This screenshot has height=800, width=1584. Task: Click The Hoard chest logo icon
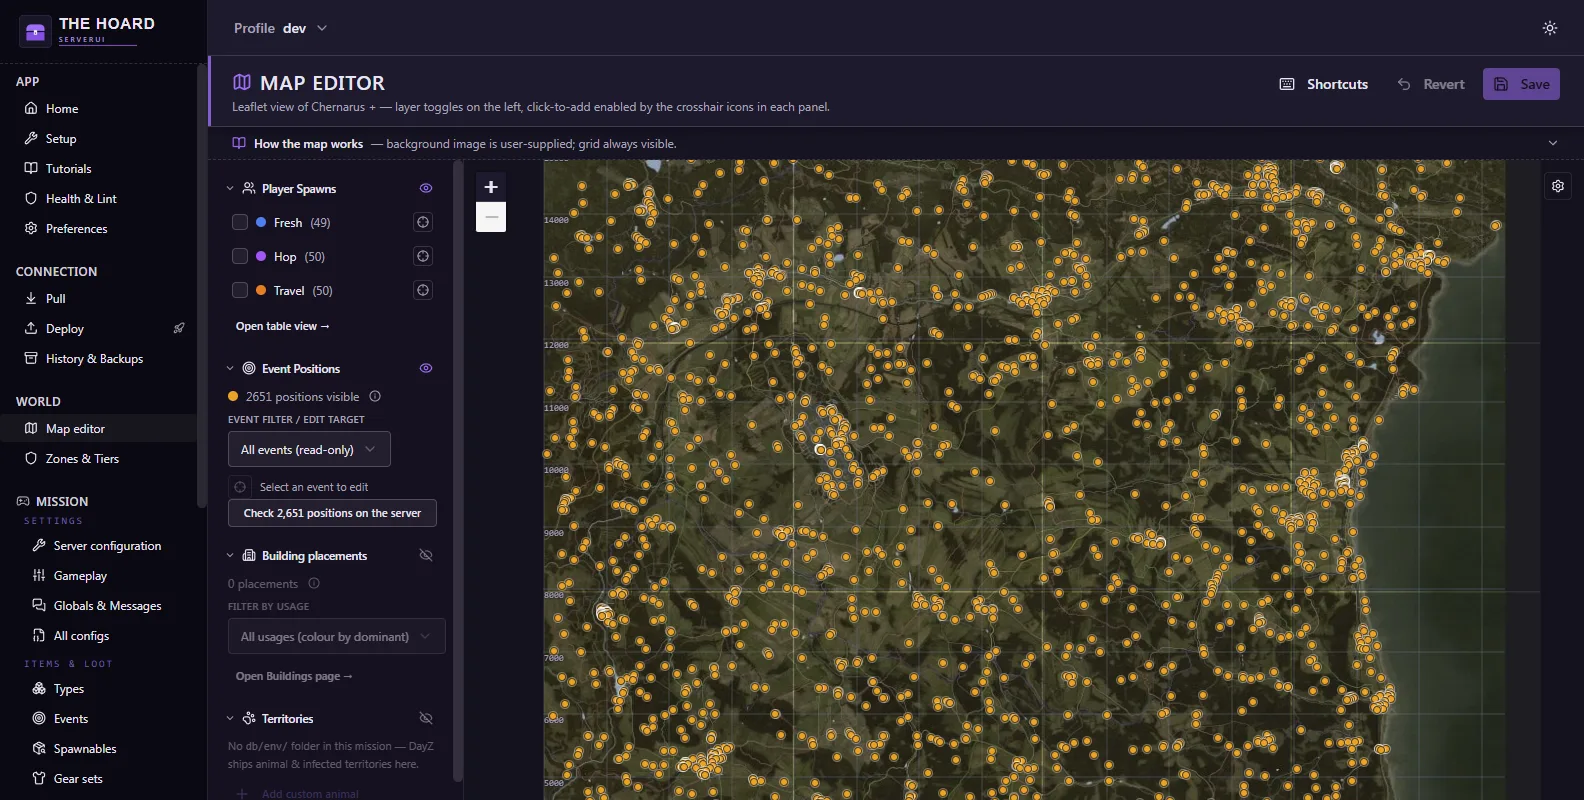[35, 32]
